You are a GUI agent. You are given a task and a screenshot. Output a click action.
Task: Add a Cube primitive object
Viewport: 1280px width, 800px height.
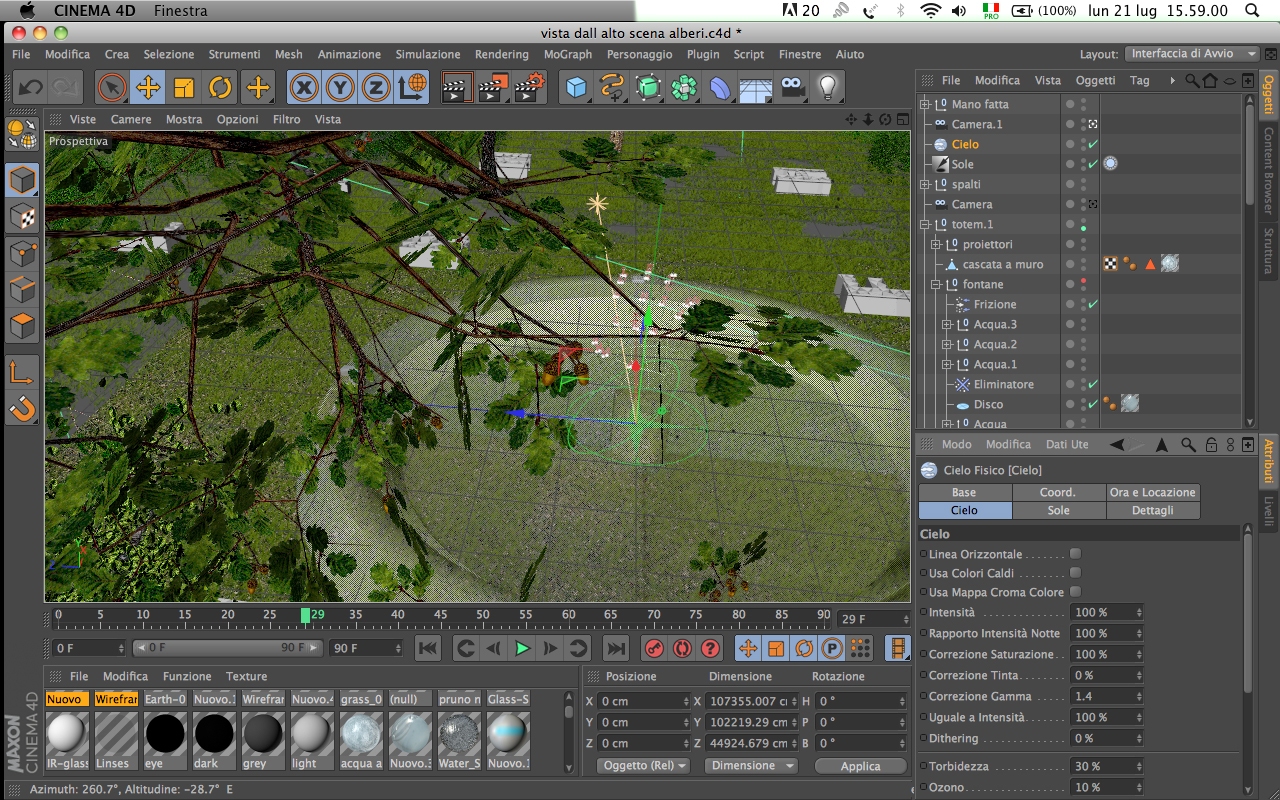(577, 88)
